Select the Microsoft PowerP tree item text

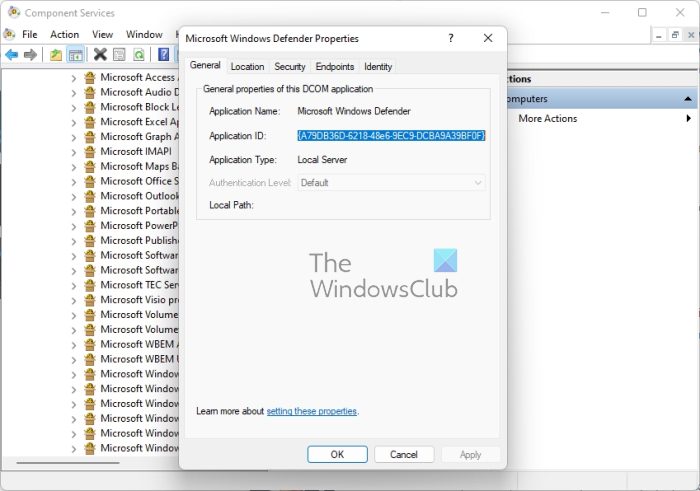tap(139, 226)
